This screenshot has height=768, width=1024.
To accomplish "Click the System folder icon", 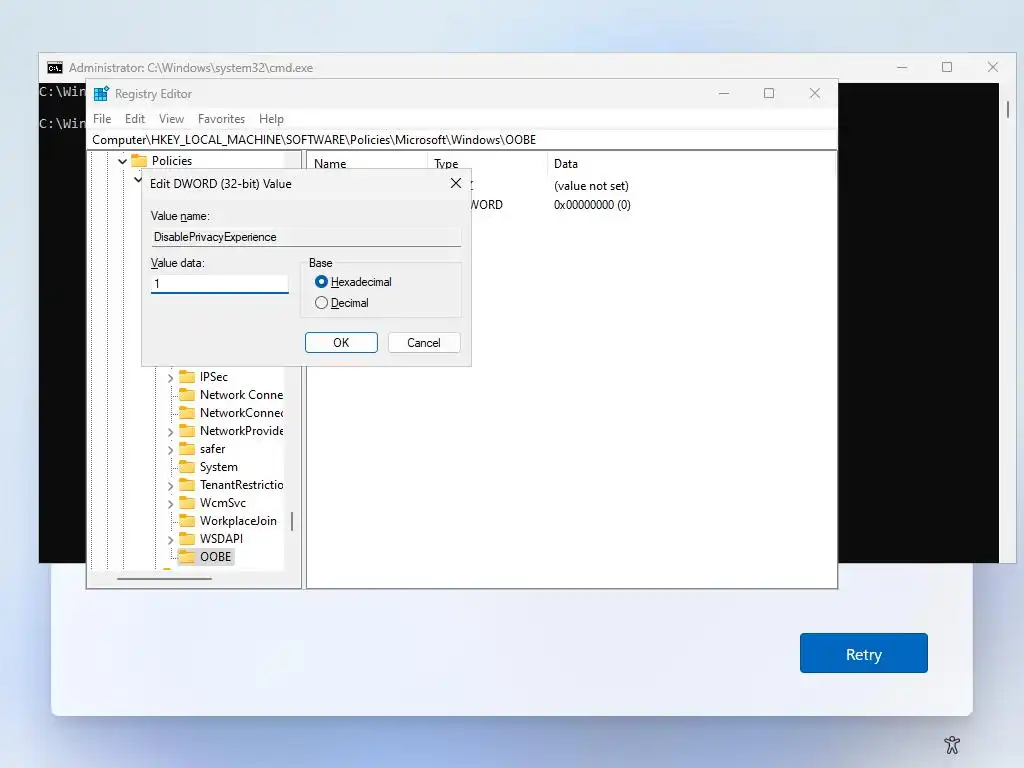I will click(187, 467).
